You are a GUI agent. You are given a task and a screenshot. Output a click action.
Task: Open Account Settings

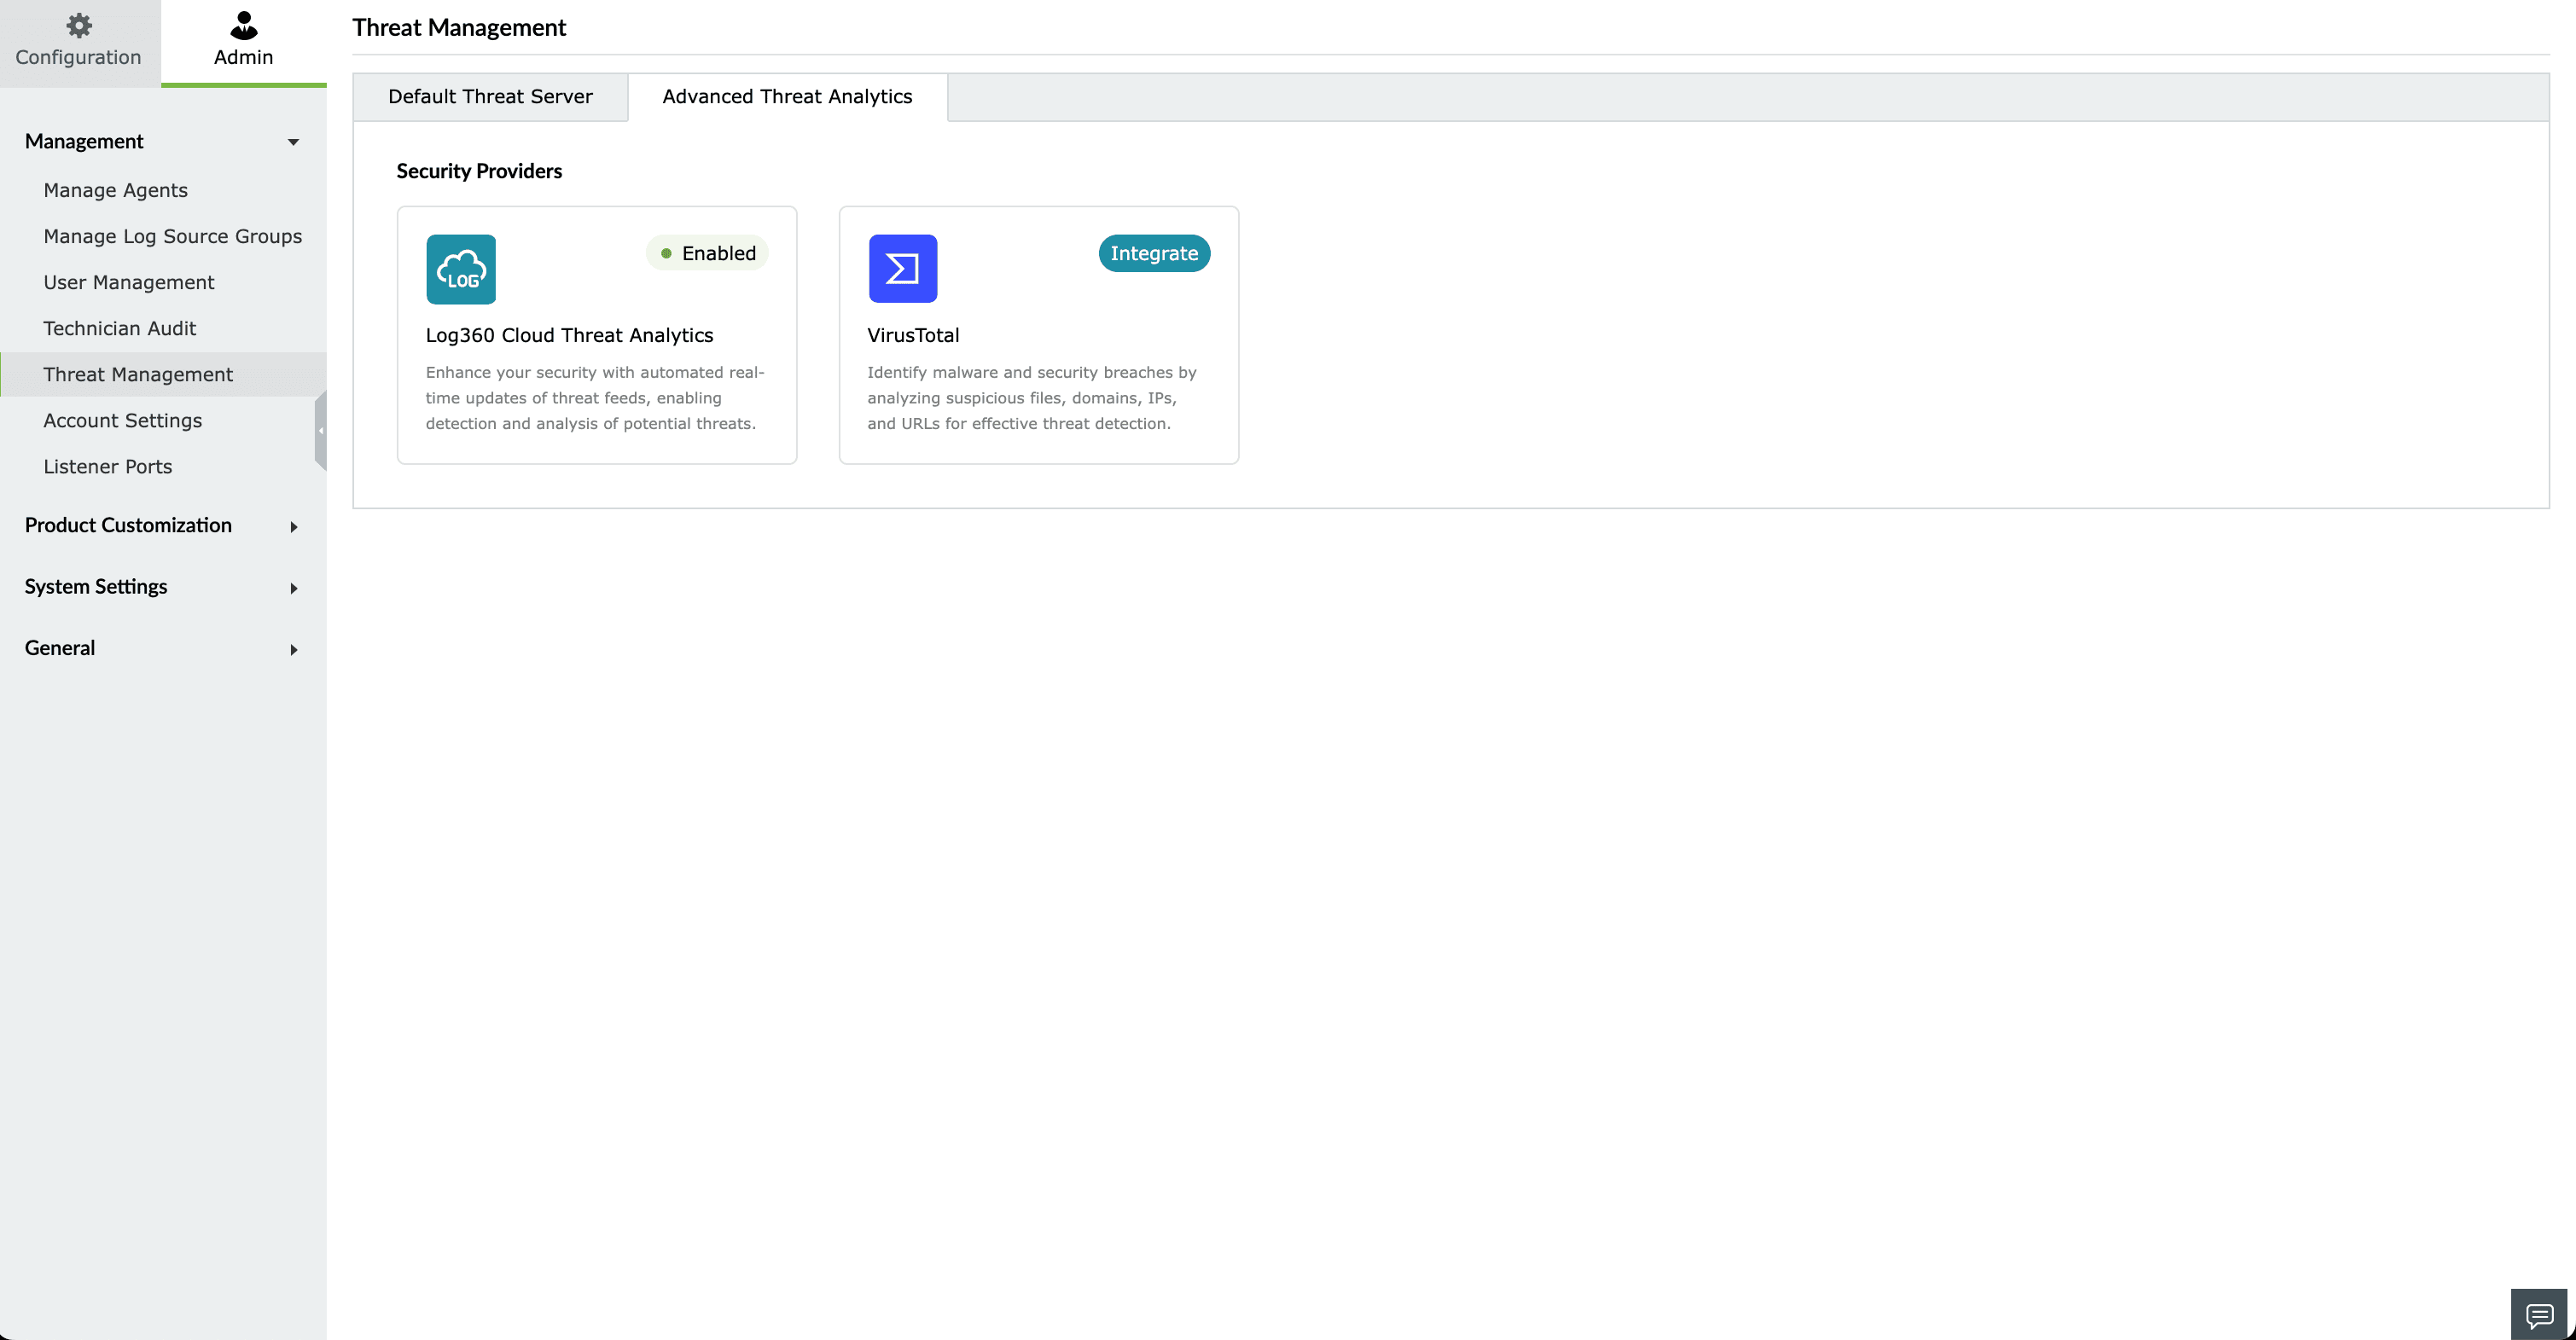tap(122, 420)
